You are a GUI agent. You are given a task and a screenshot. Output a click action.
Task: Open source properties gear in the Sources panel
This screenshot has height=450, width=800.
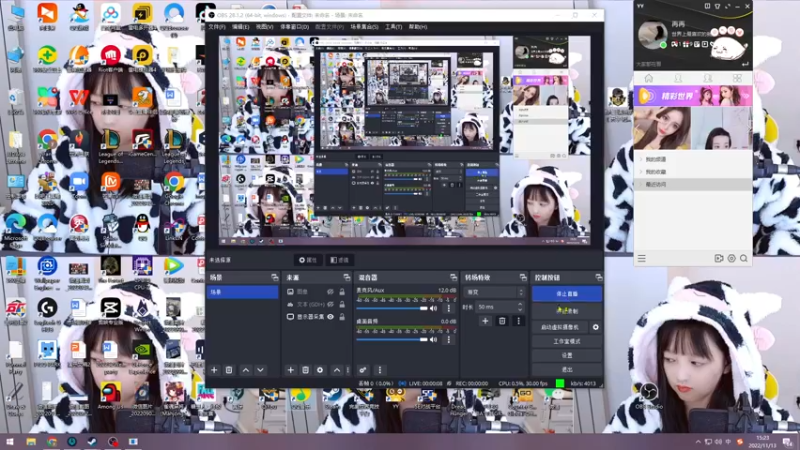coord(320,370)
